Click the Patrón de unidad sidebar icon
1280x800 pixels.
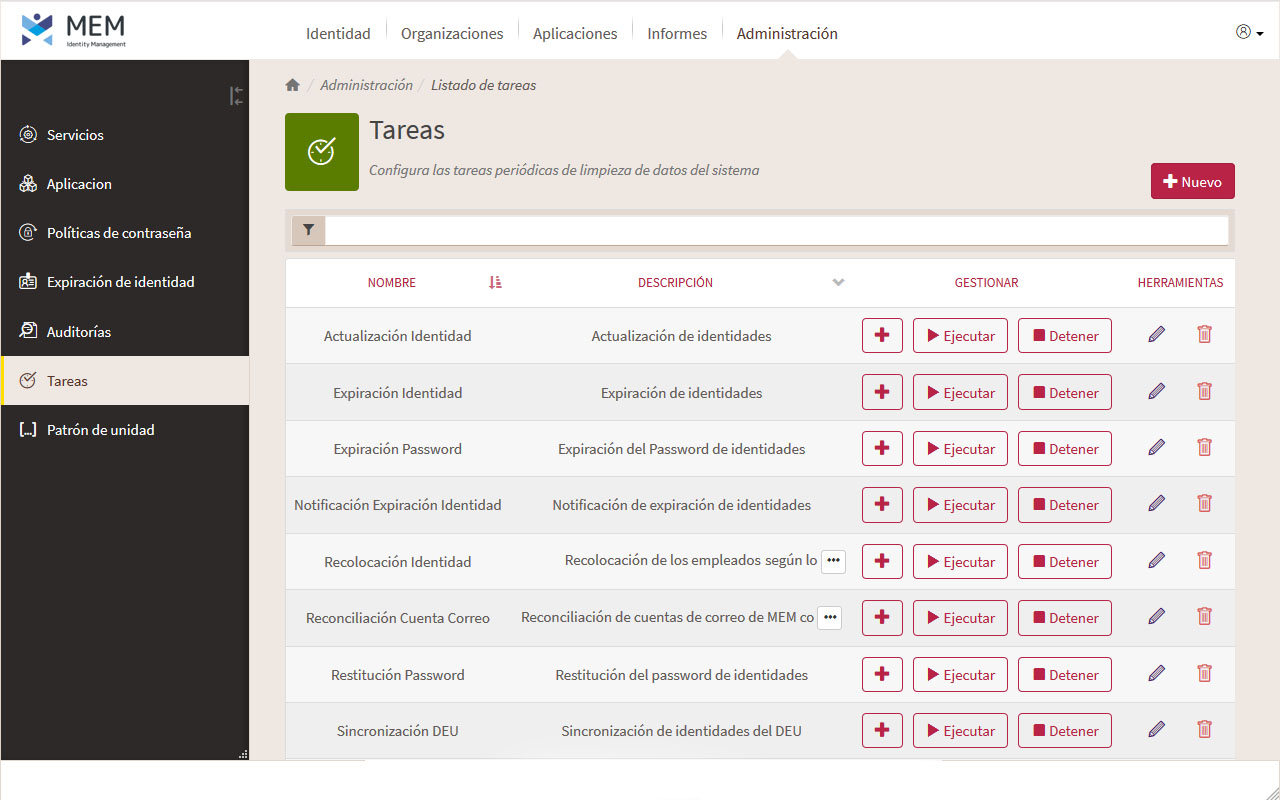pos(27,429)
